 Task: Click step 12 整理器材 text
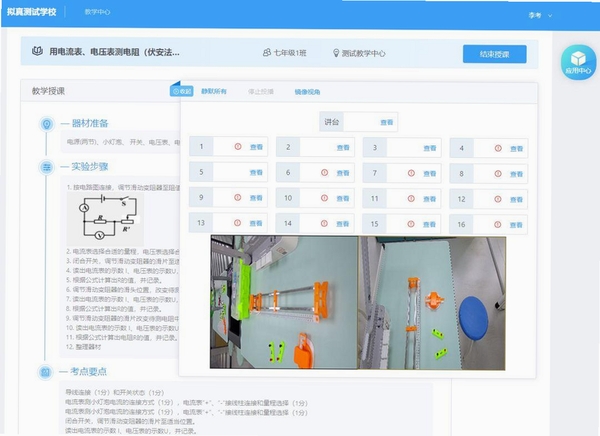pyautogui.click(x=83, y=347)
